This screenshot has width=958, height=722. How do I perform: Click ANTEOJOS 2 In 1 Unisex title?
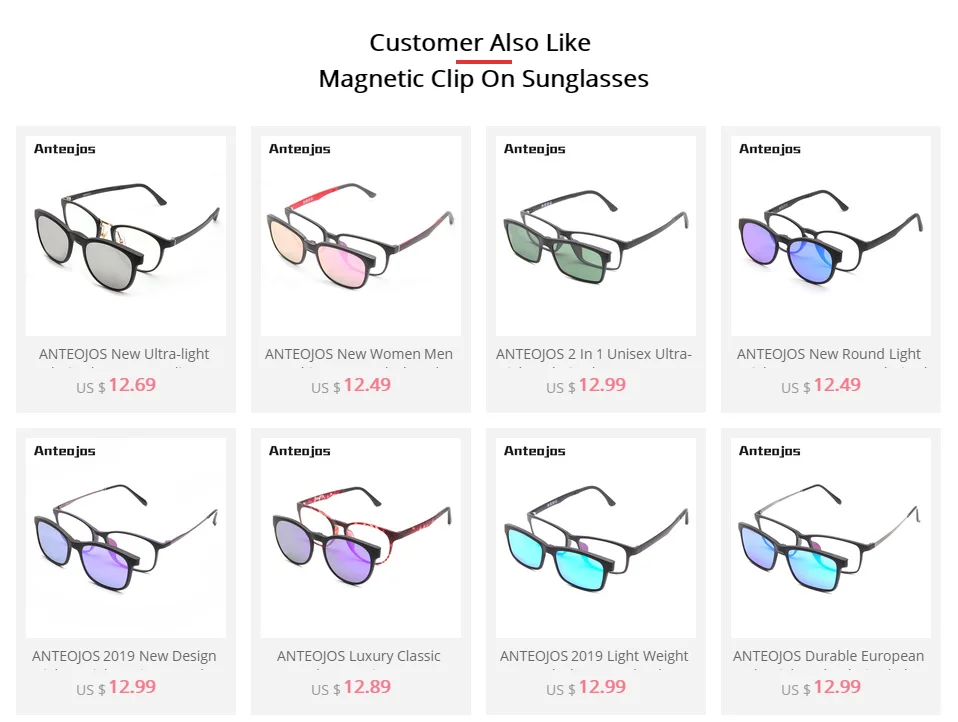[594, 354]
